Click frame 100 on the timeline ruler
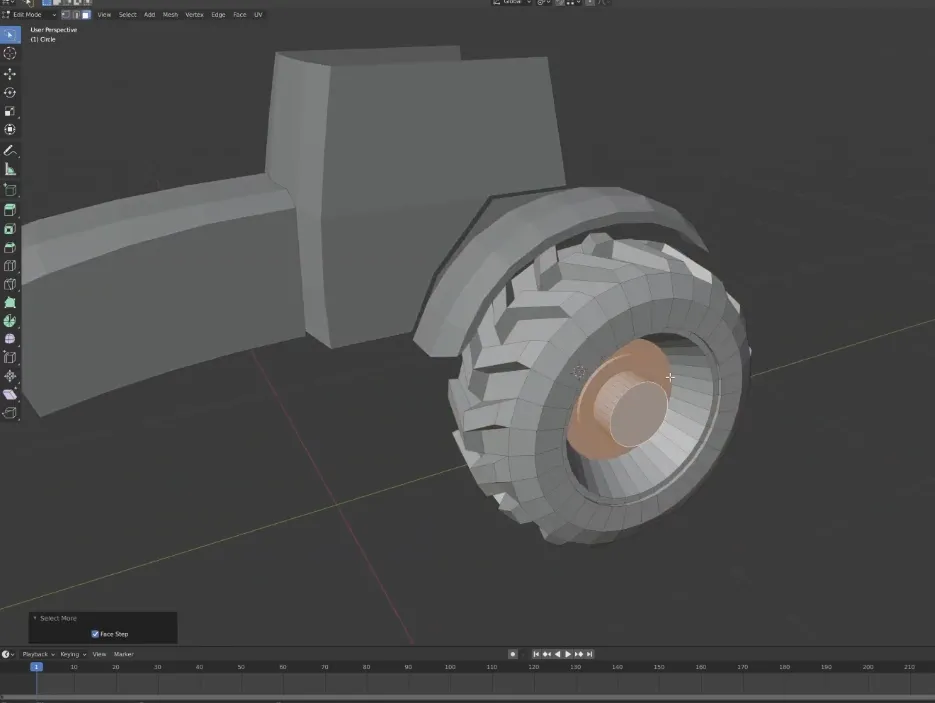 [450, 667]
